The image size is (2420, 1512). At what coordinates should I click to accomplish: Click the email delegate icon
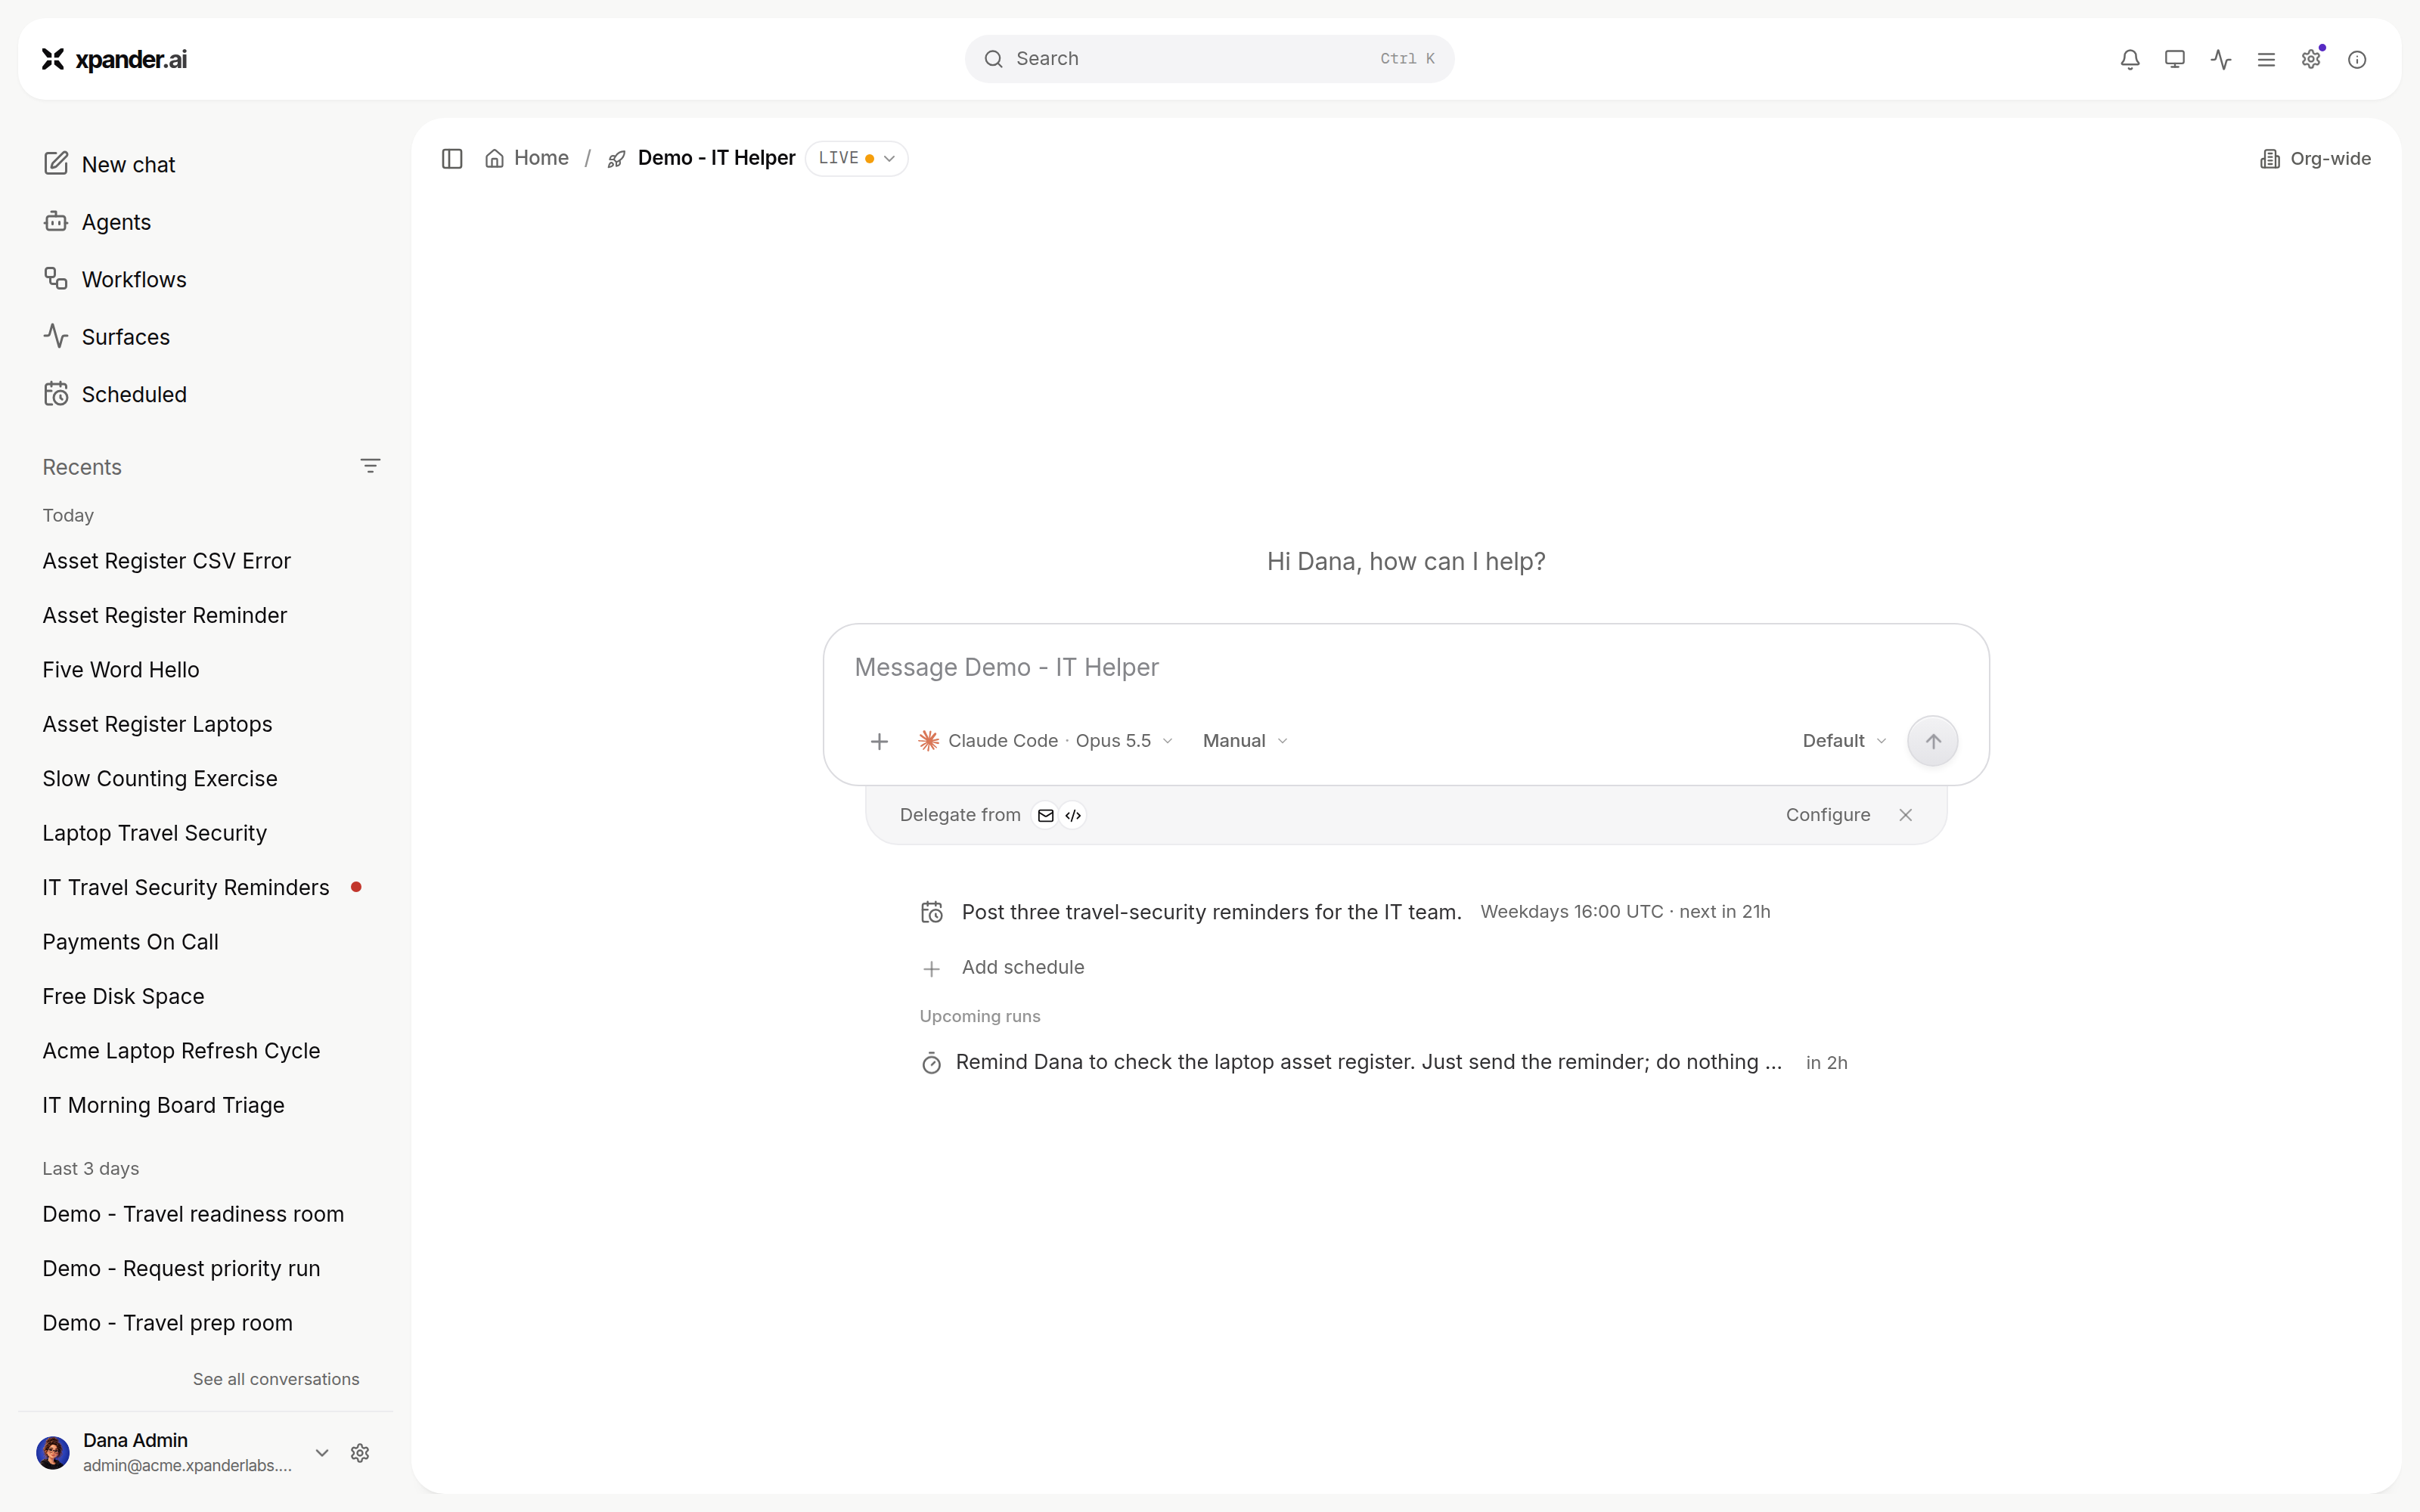1045,815
